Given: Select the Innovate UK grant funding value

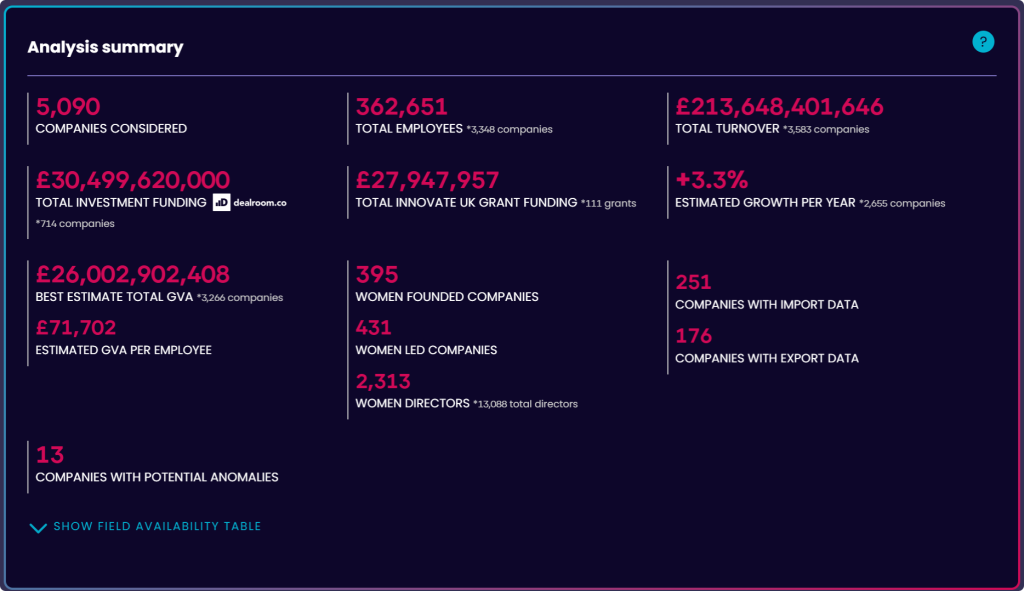Looking at the screenshot, I should pyautogui.click(x=427, y=180).
